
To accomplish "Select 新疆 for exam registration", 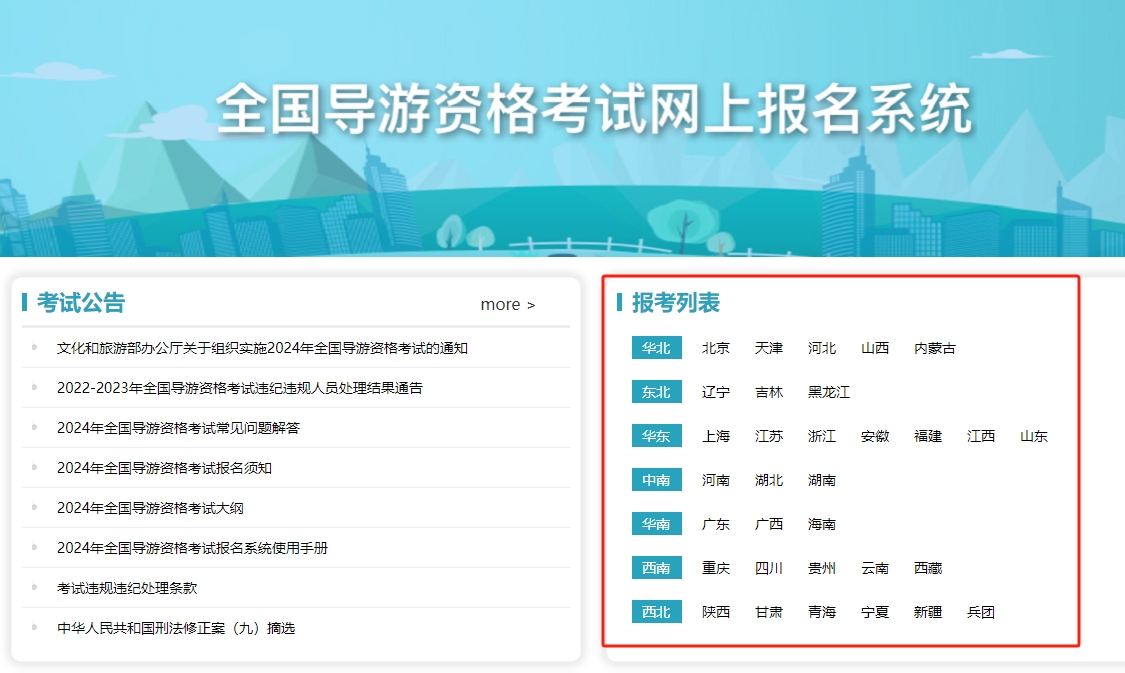I will point(928,611).
